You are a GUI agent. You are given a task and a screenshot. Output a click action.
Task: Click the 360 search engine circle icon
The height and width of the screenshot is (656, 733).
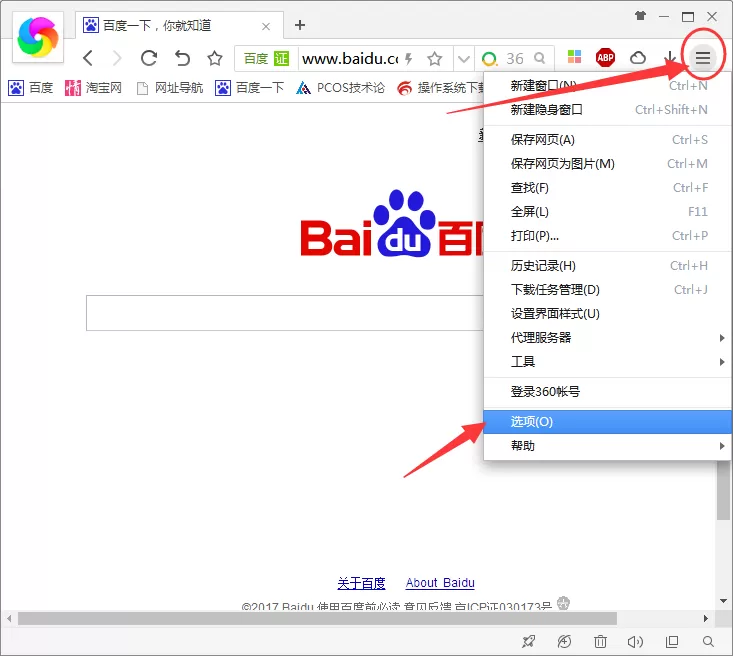(489, 58)
